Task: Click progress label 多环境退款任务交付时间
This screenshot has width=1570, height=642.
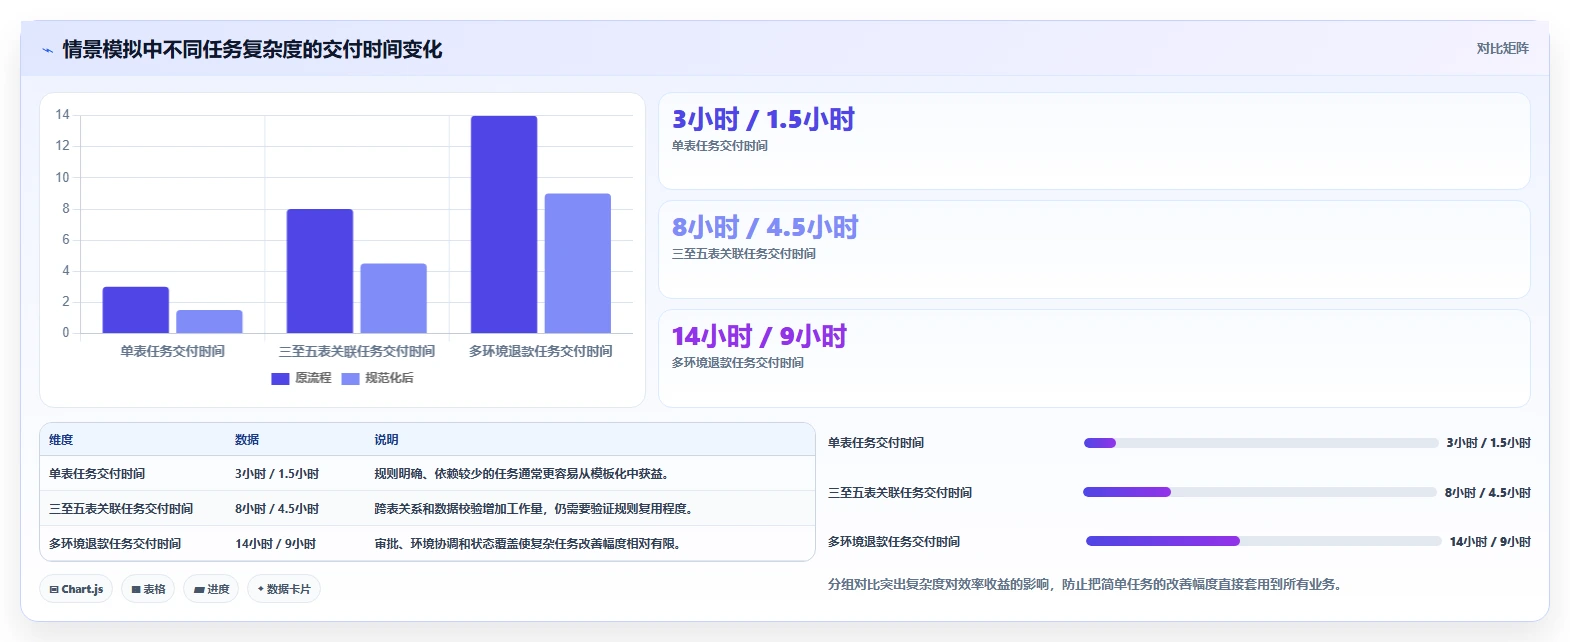Action: 894,542
